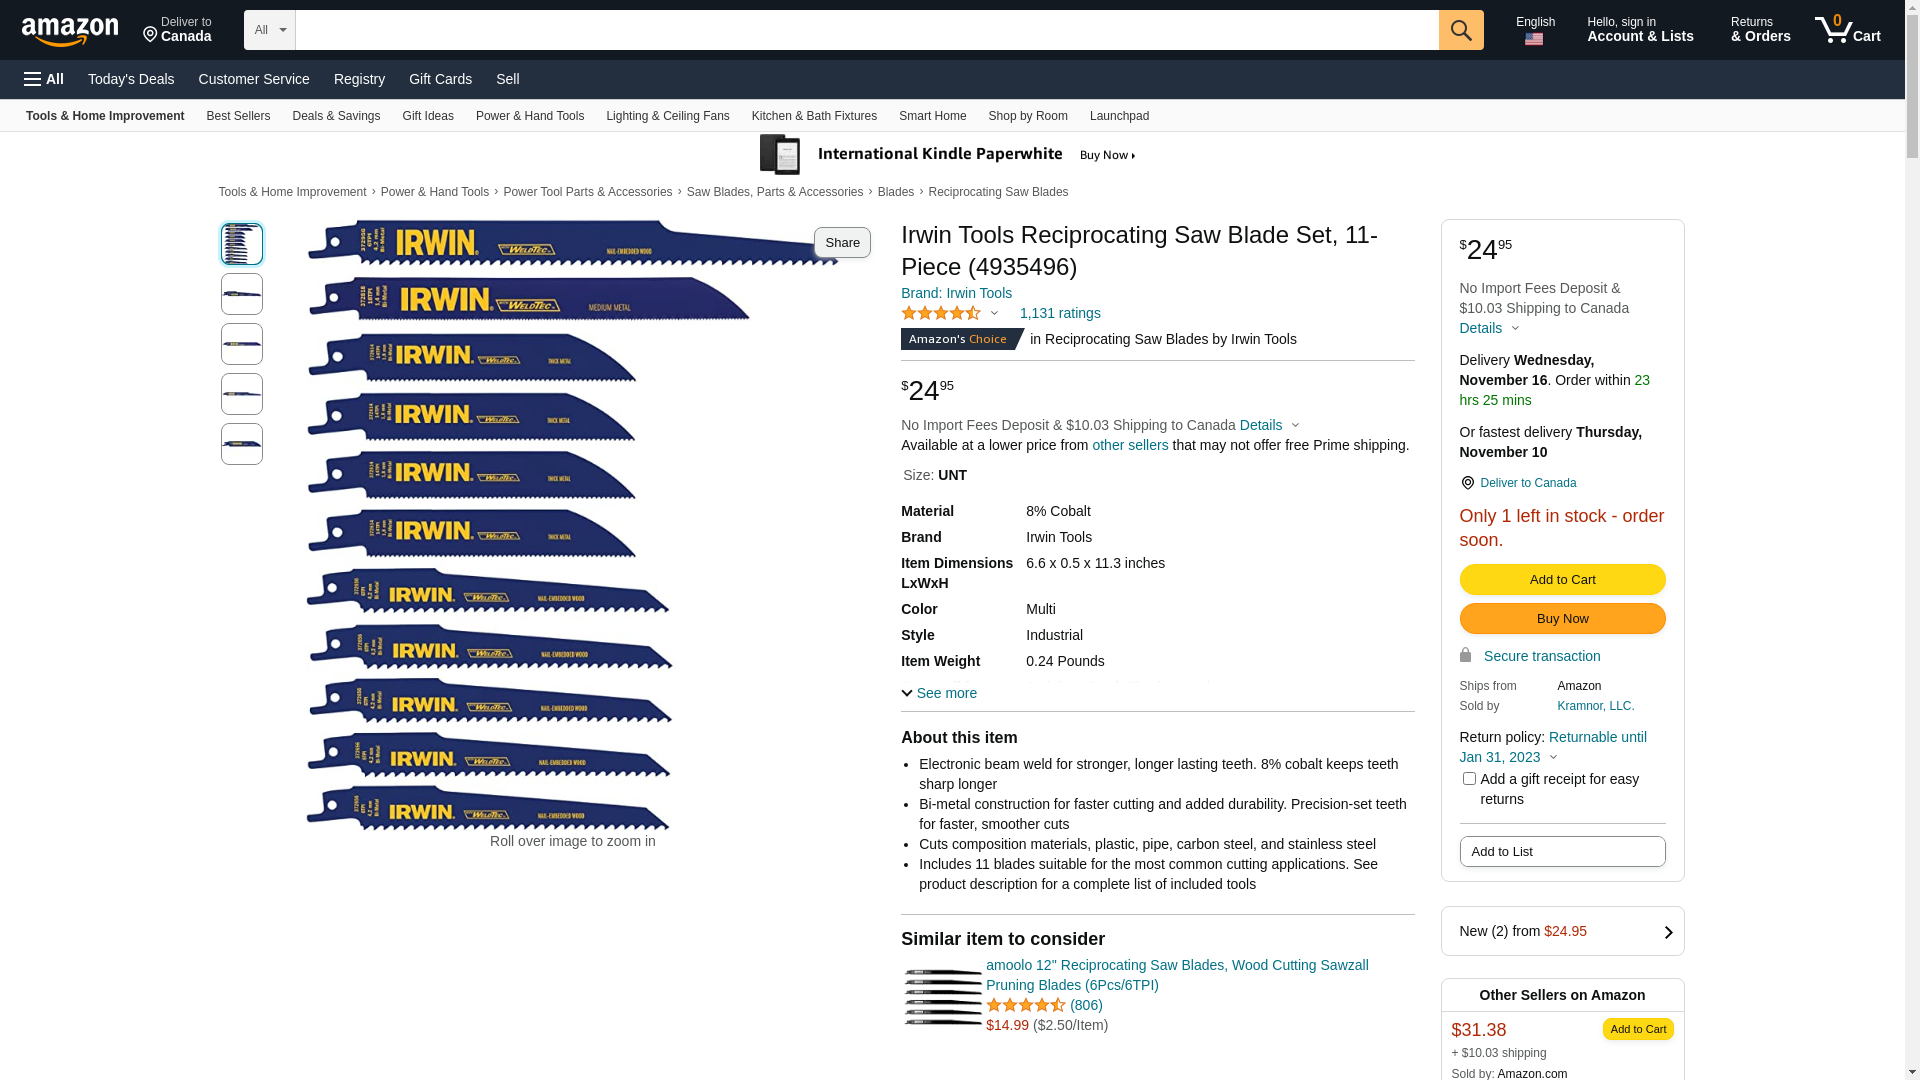This screenshot has width=1920, height=1080.
Task: Expand shipping Details near main price
Action: tap(1270, 425)
